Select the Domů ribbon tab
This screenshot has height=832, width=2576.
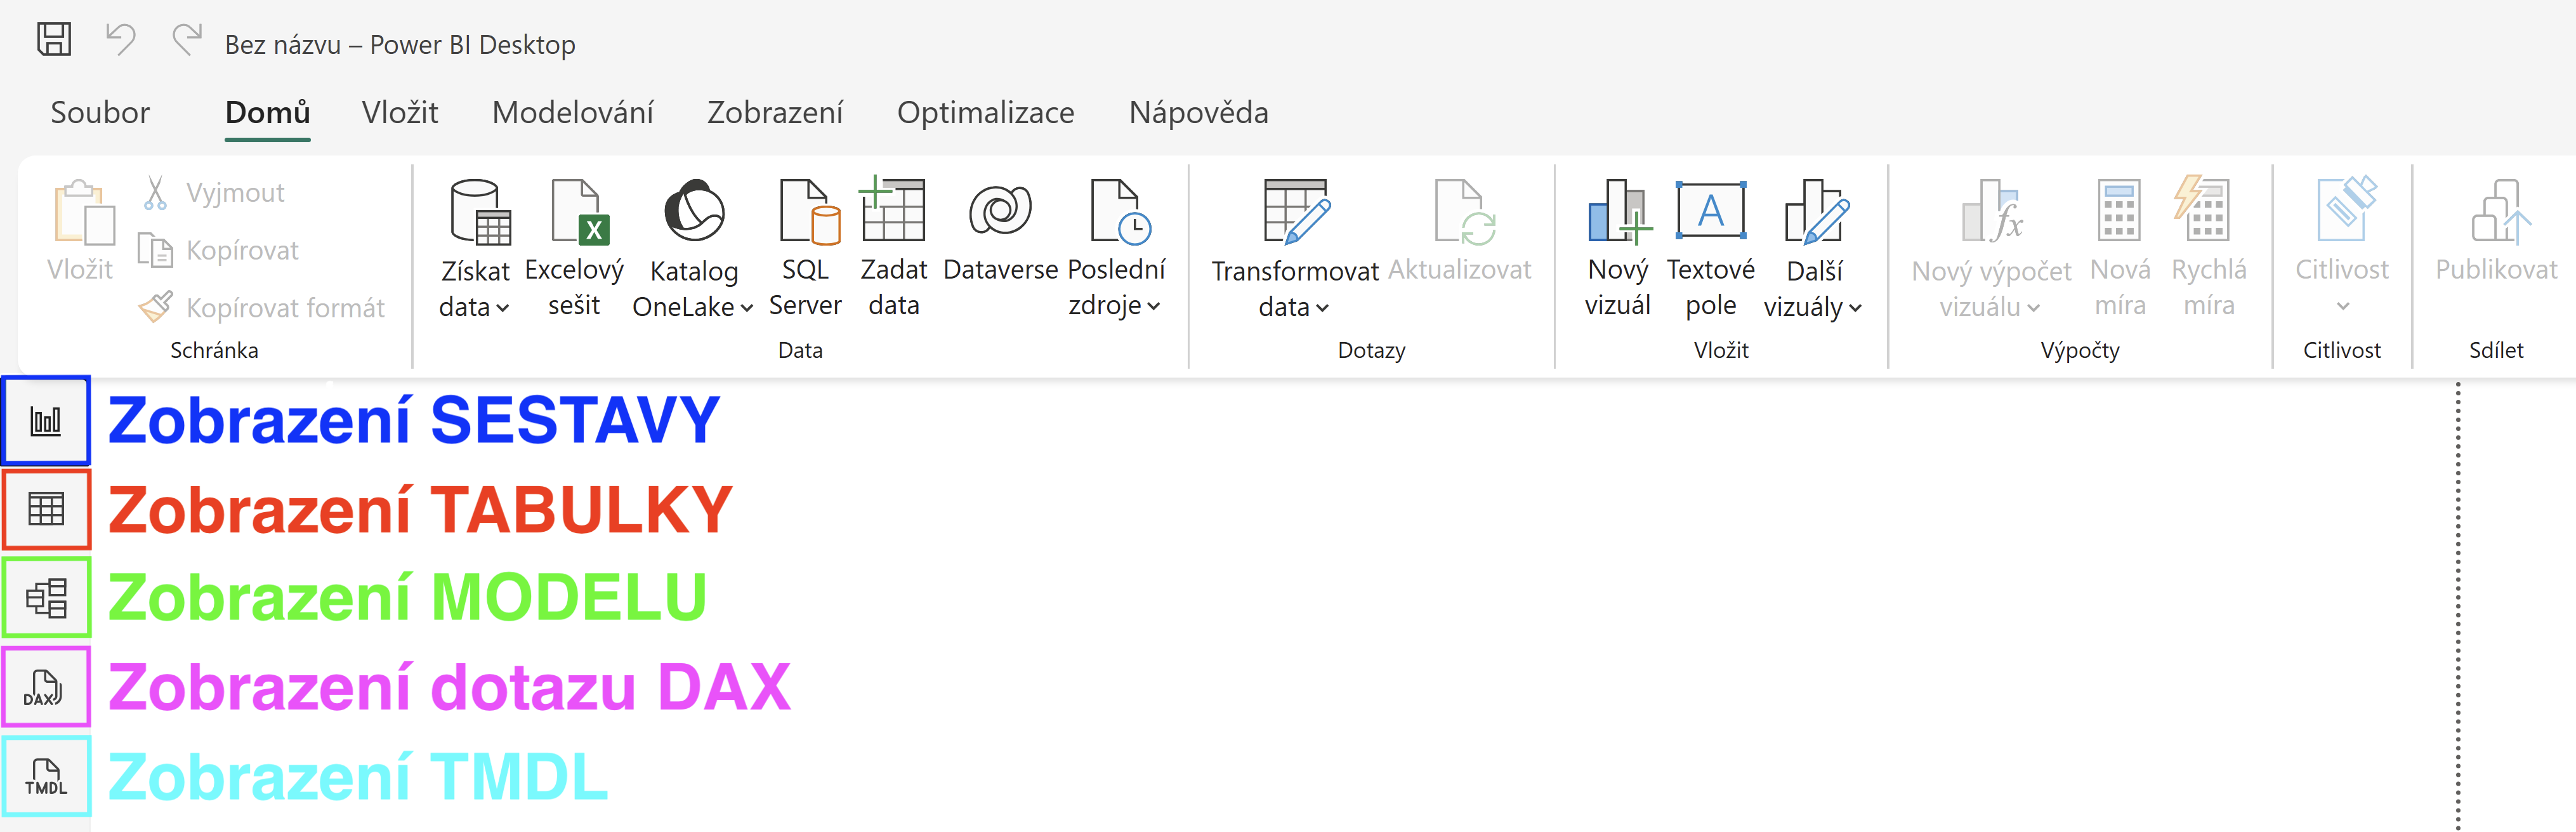pyautogui.click(x=267, y=112)
